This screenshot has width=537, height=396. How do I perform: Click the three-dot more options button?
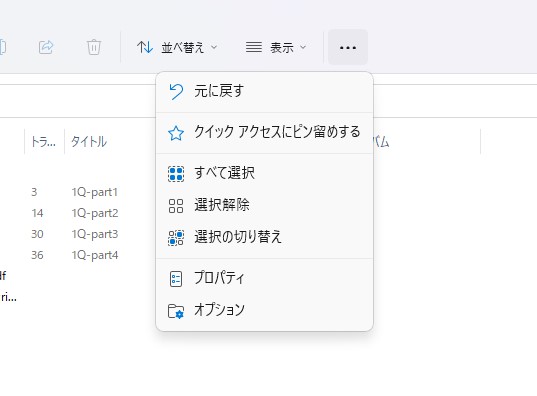pyautogui.click(x=348, y=47)
